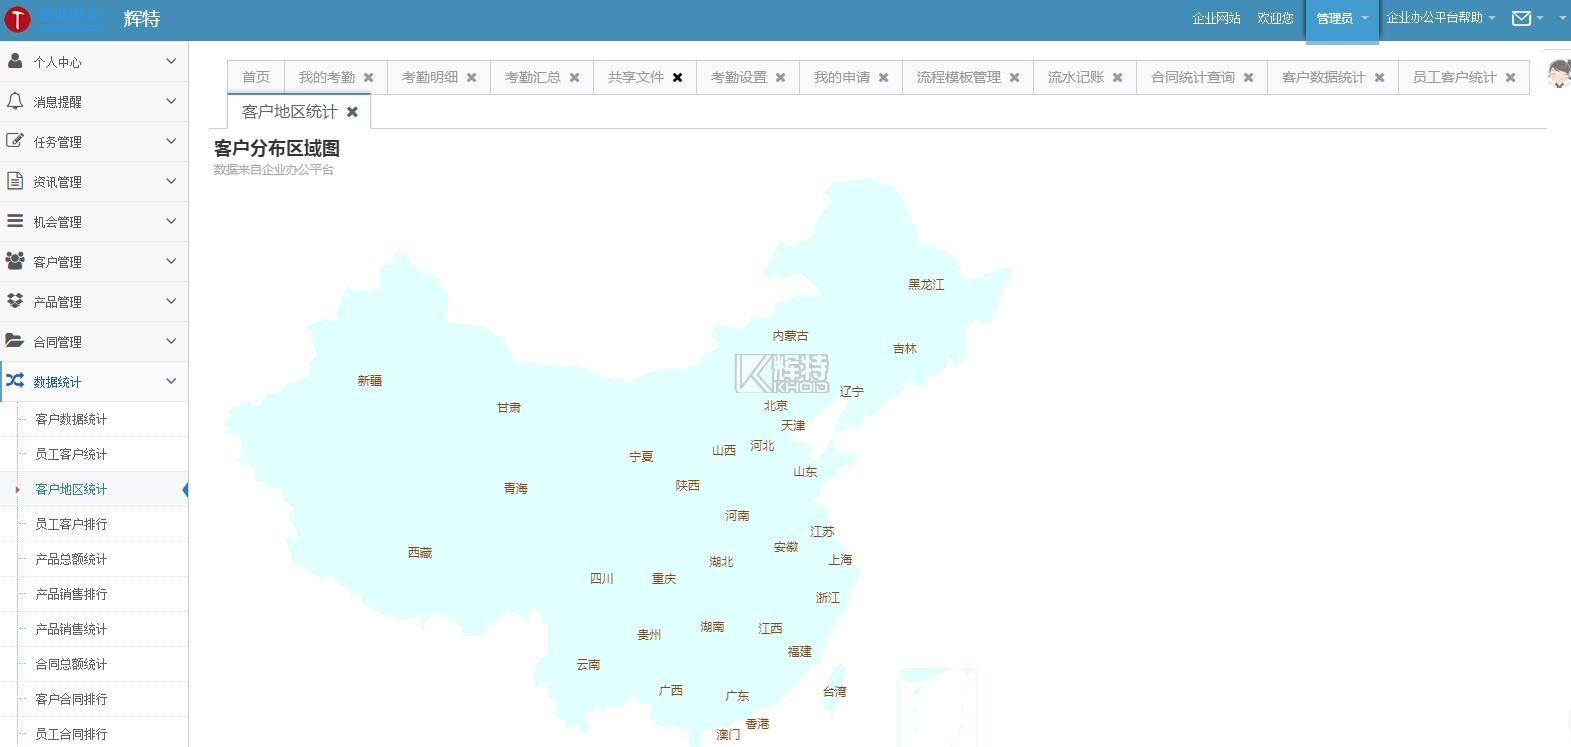Click the user avatar icon at right edge
This screenshot has width=1571, height=747.
point(1558,73)
